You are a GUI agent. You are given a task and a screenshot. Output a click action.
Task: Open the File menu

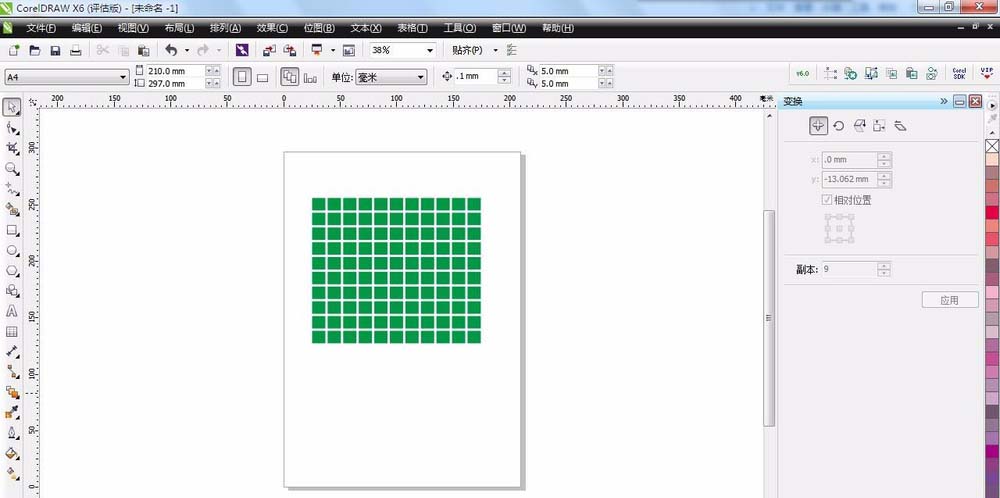tap(41, 28)
